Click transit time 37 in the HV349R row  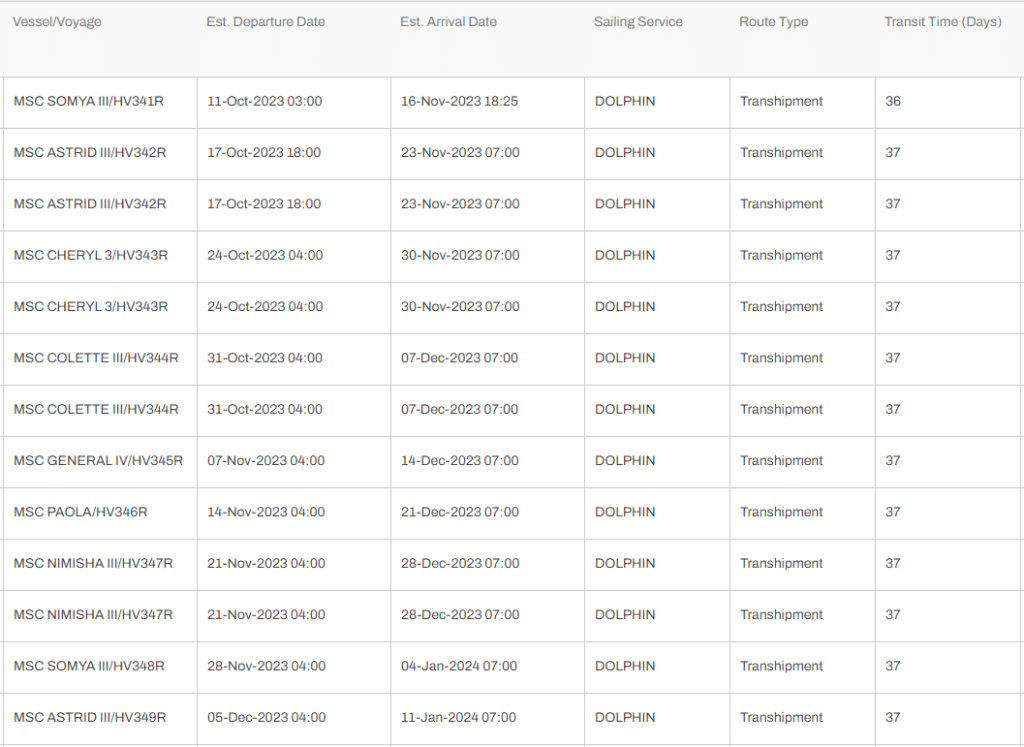click(893, 718)
